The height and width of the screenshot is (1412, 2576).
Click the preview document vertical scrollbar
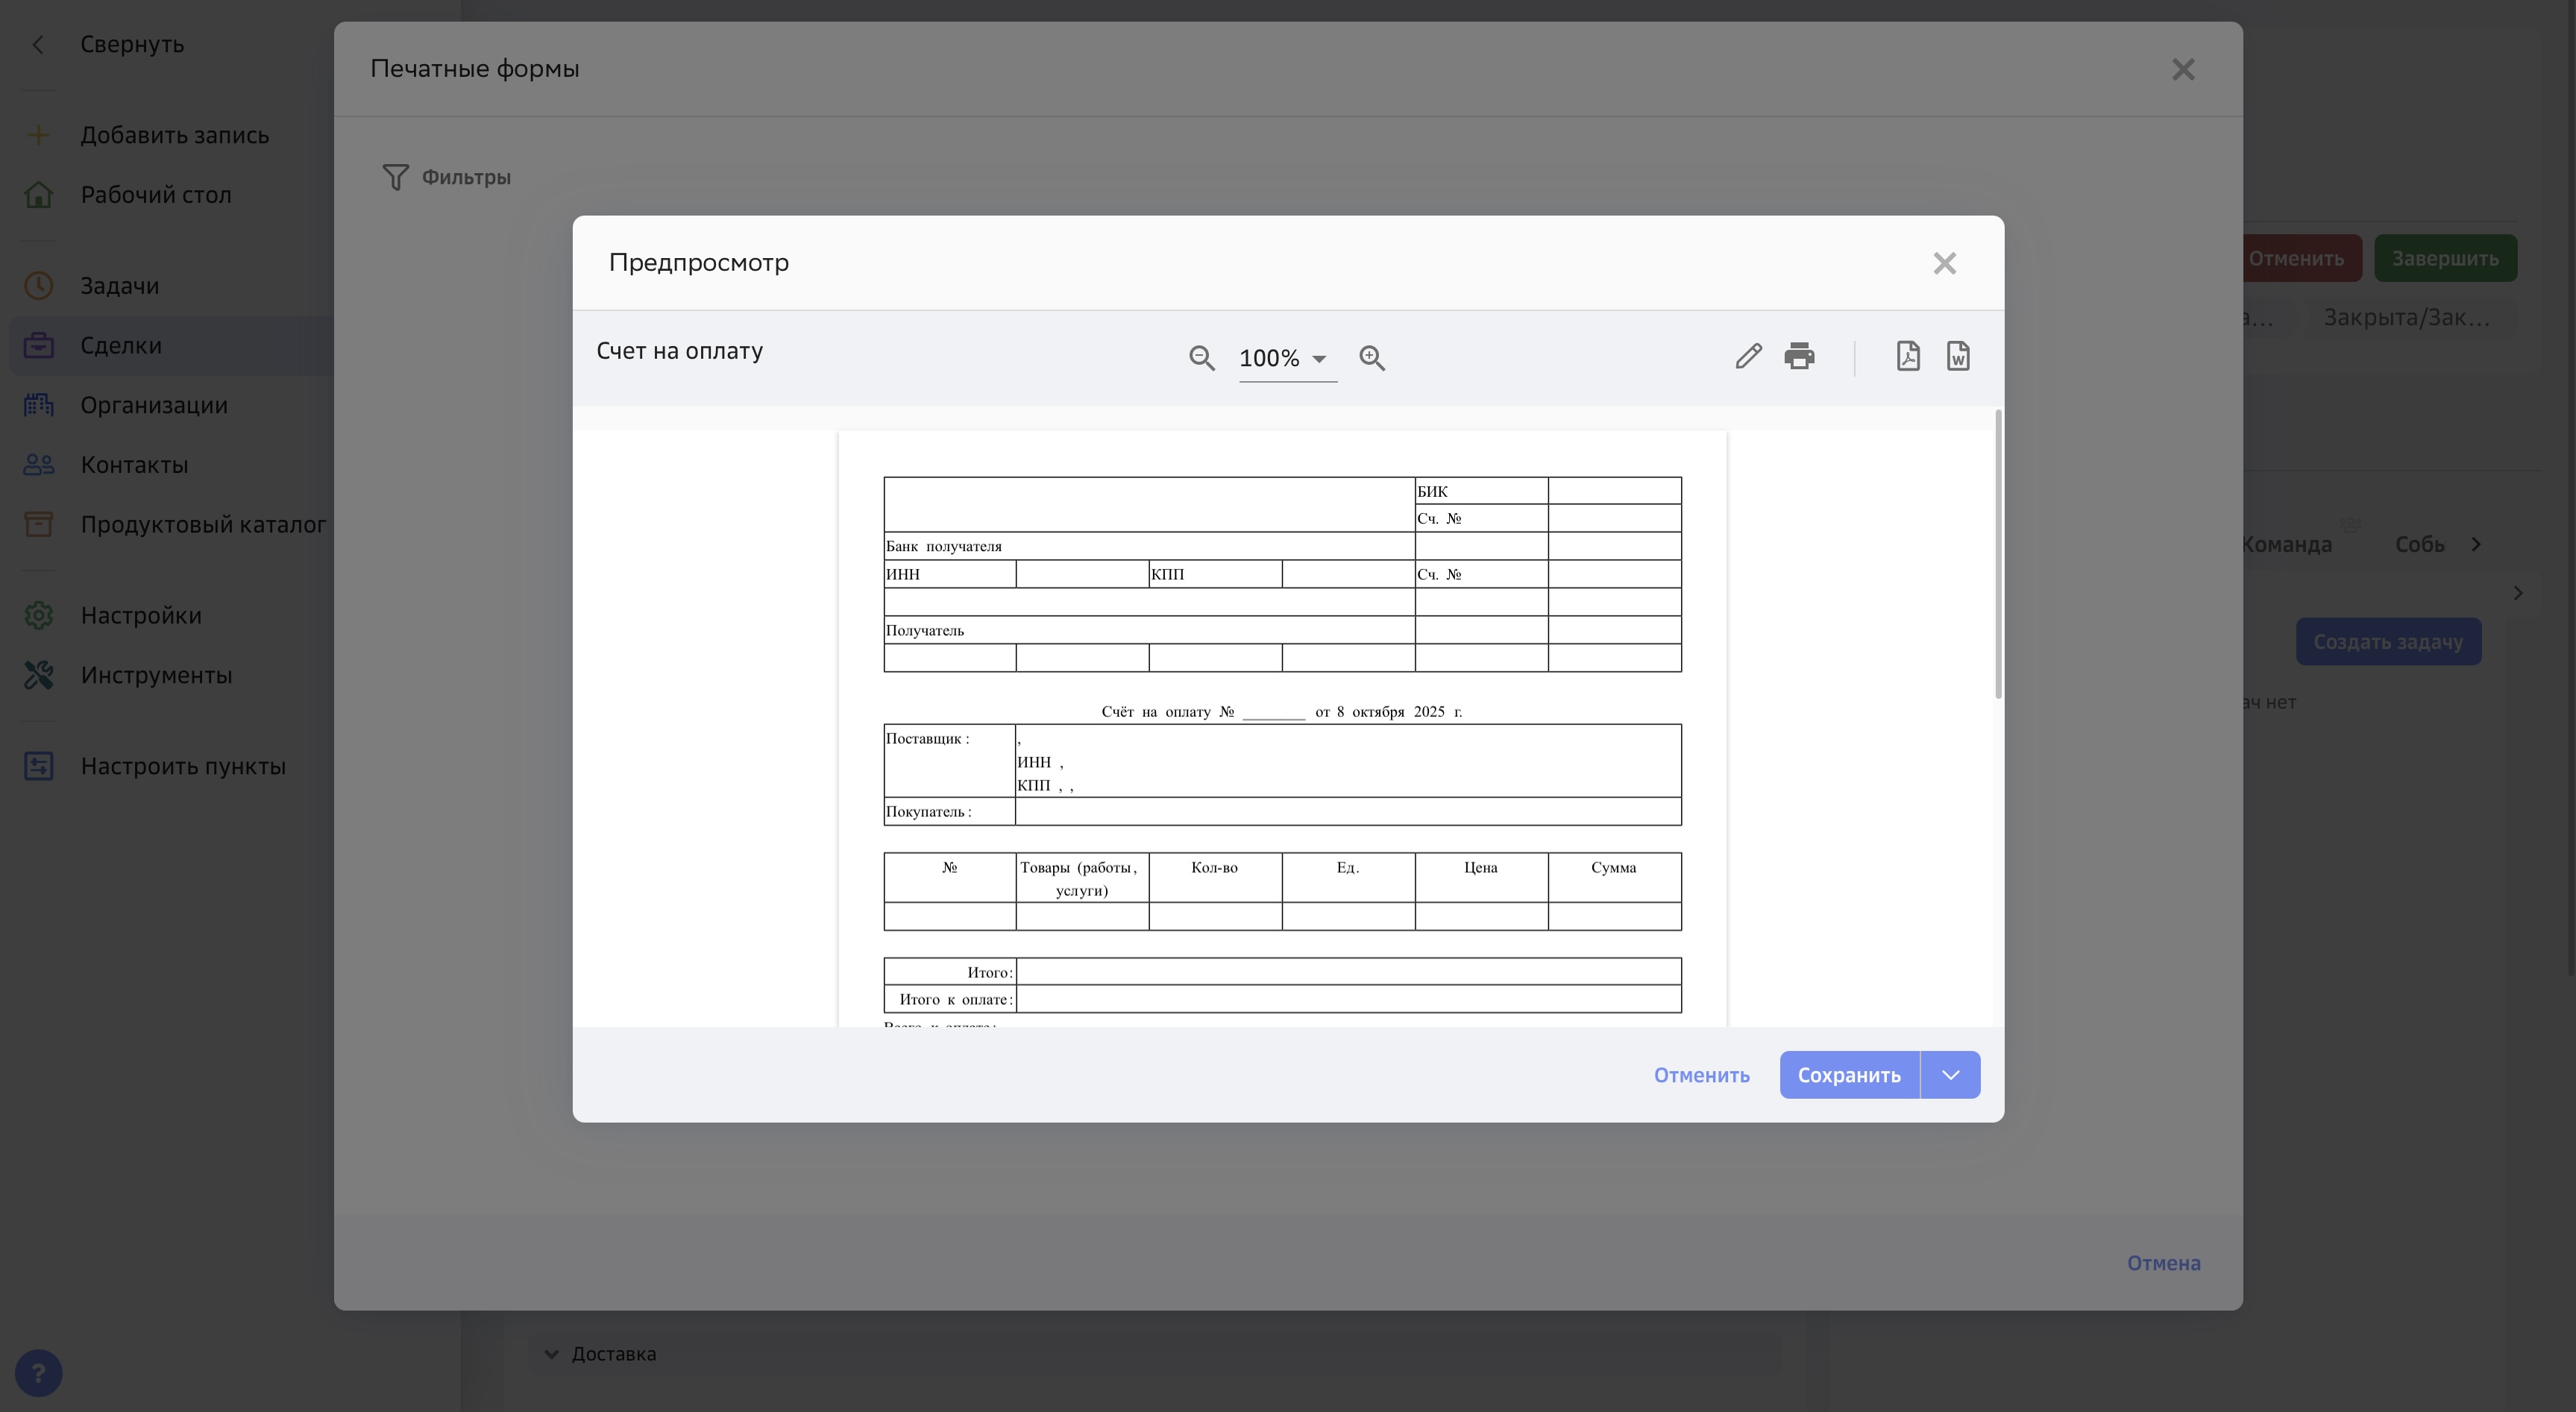[1998, 555]
